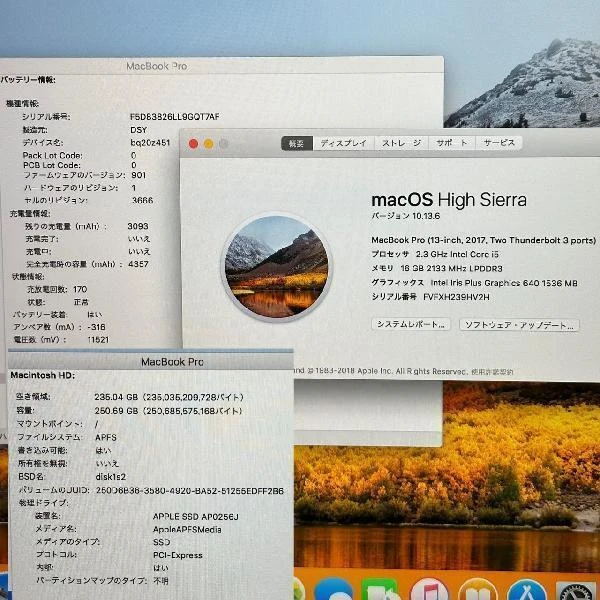This screenshot has width=600, height=600.
Task: Select processor value 2.3 GHz Intel Core i5
Action: click(457, 254)
